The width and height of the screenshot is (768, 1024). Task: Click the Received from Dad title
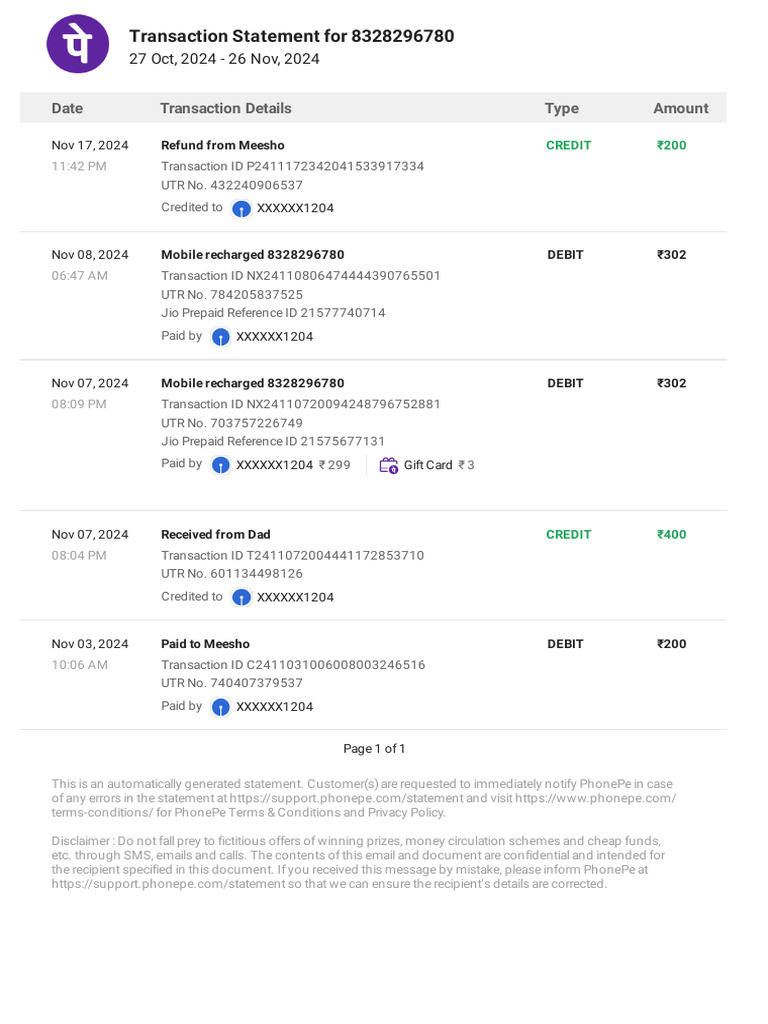pos(216,534)
